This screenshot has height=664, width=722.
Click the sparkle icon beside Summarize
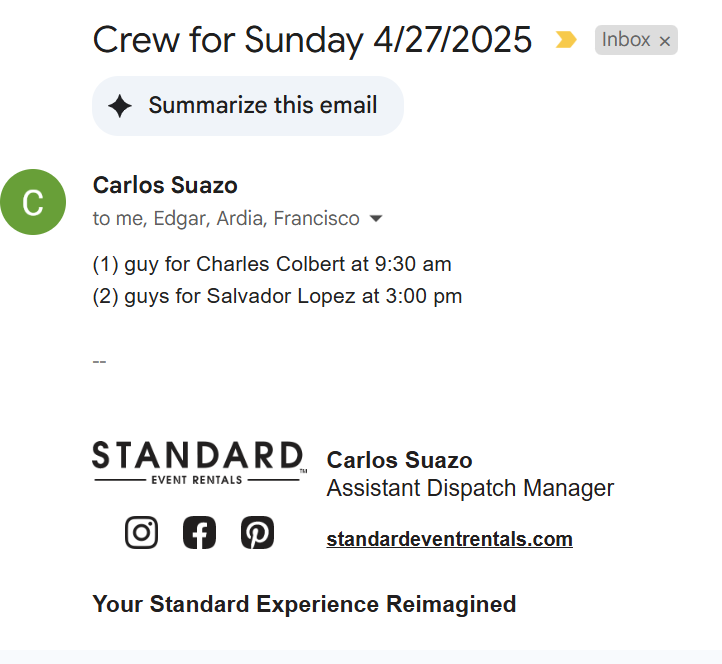point(120,106)
